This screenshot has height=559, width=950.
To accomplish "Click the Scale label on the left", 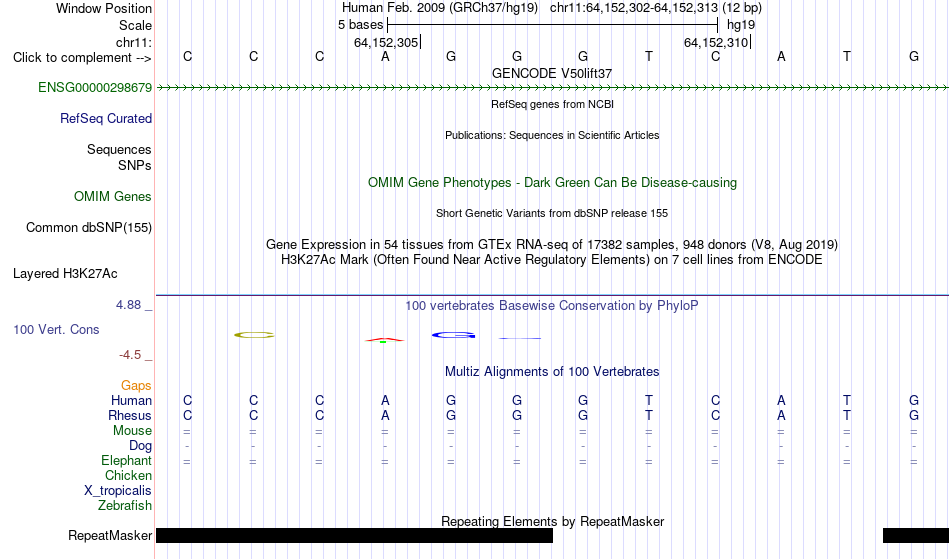I will (x=135, y=25).
